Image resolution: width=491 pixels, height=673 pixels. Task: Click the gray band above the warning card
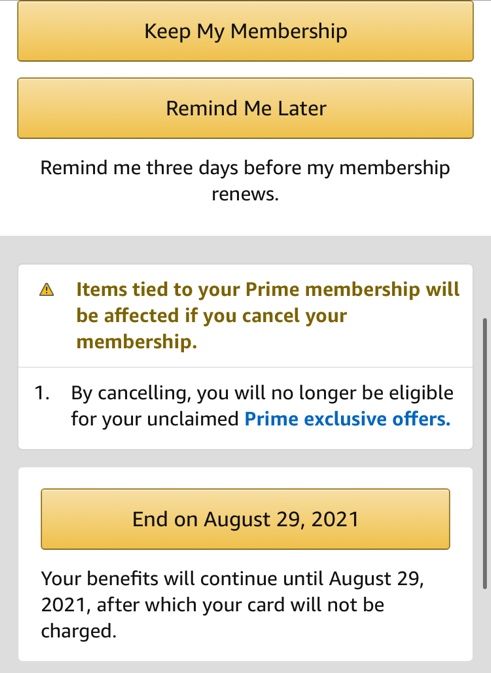245,250
